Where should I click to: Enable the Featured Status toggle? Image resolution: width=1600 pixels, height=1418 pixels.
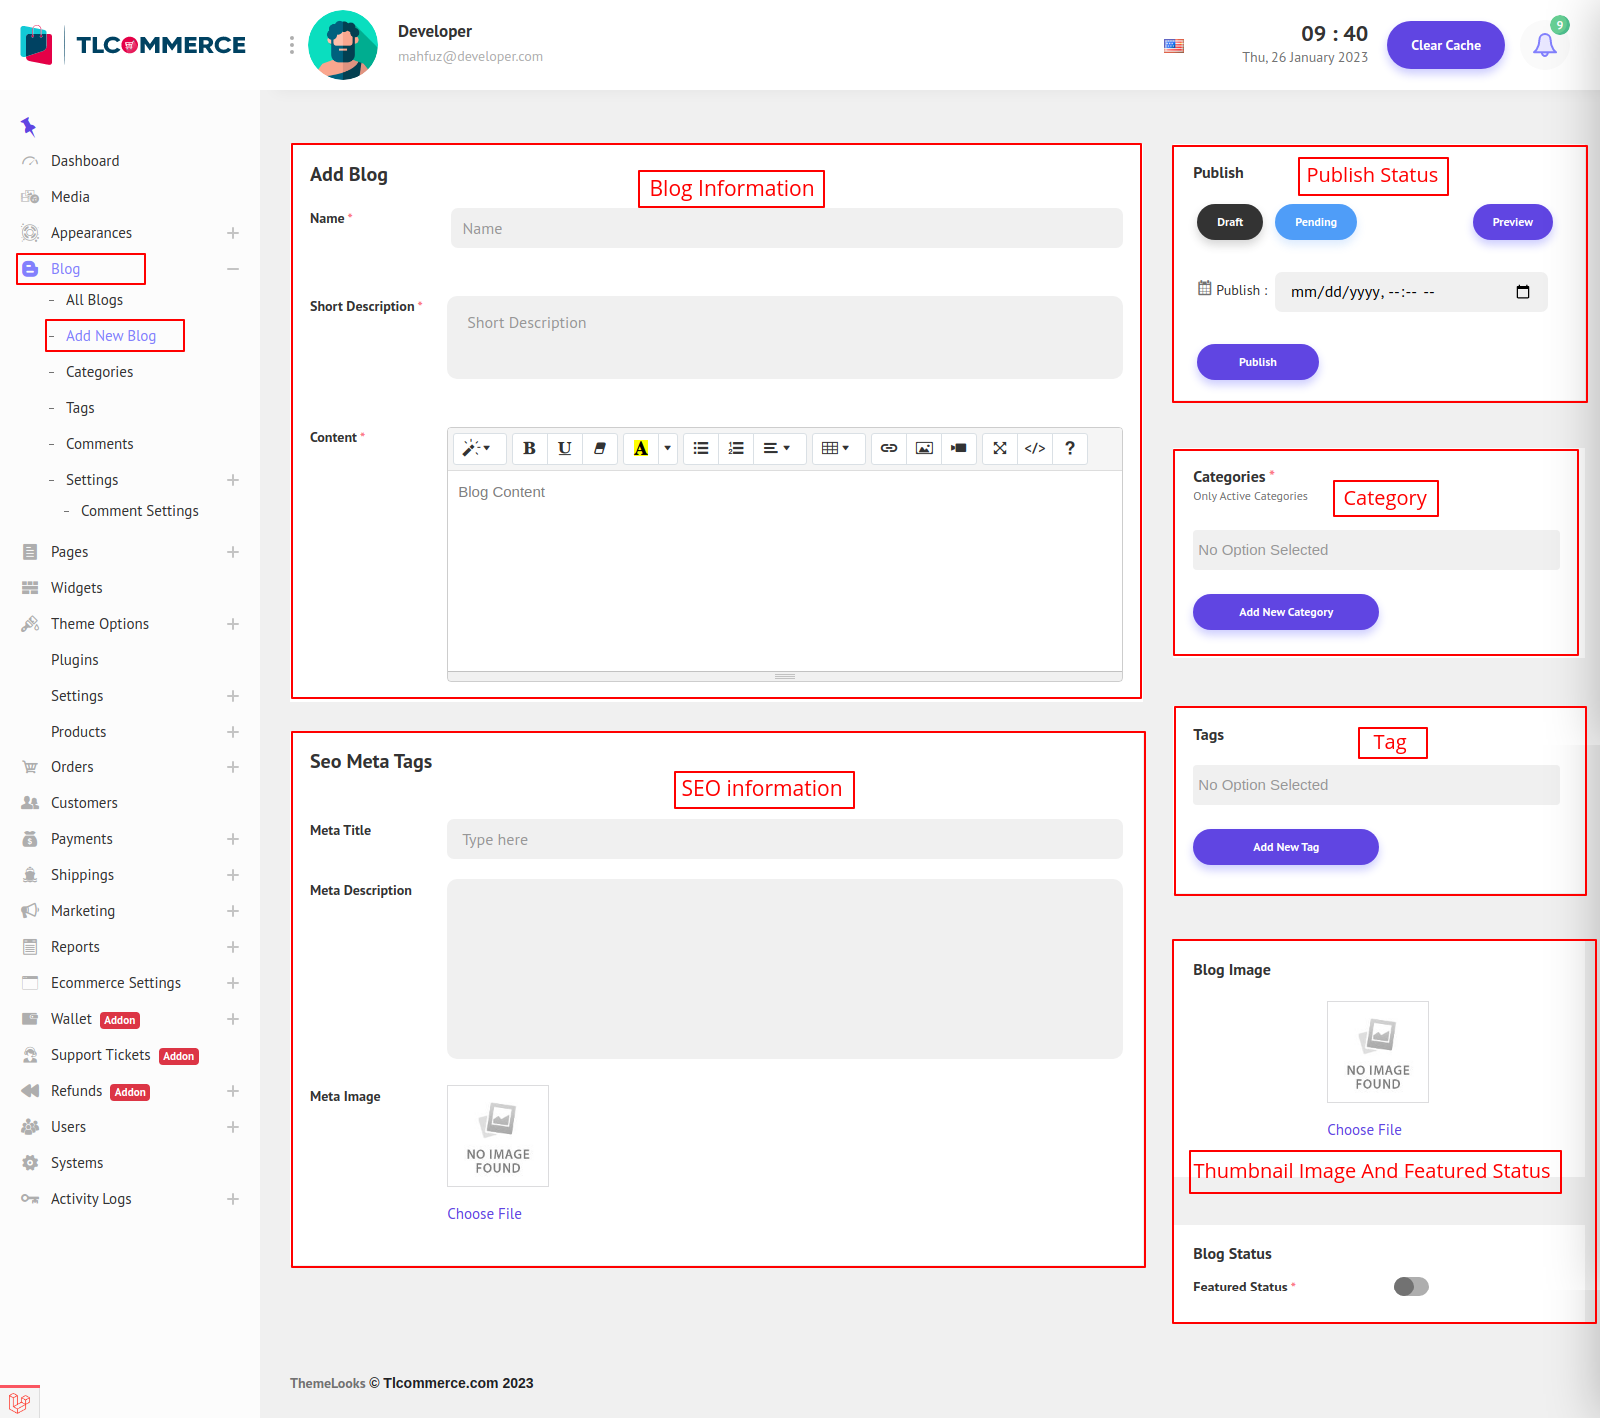1410,1287
